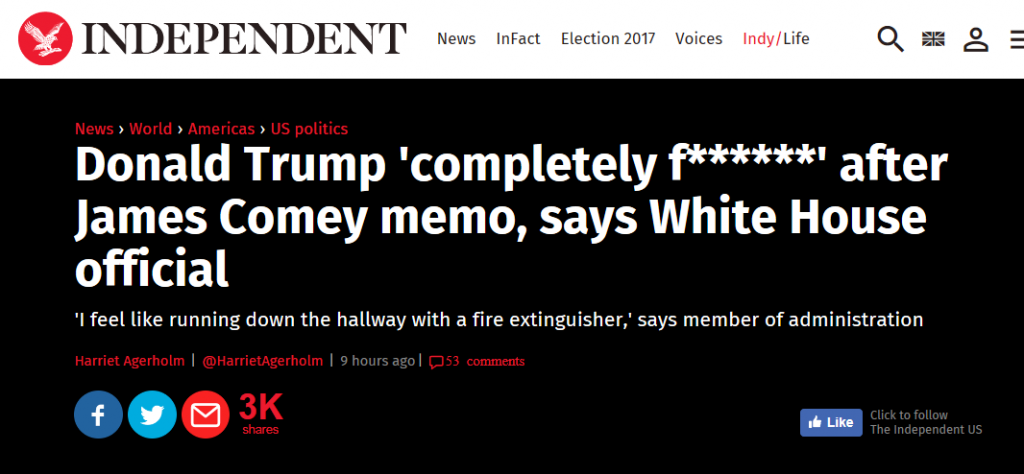Go to Election 2017 section
The width and height of the screenshot is (1024, 474).
click(608, 39)
